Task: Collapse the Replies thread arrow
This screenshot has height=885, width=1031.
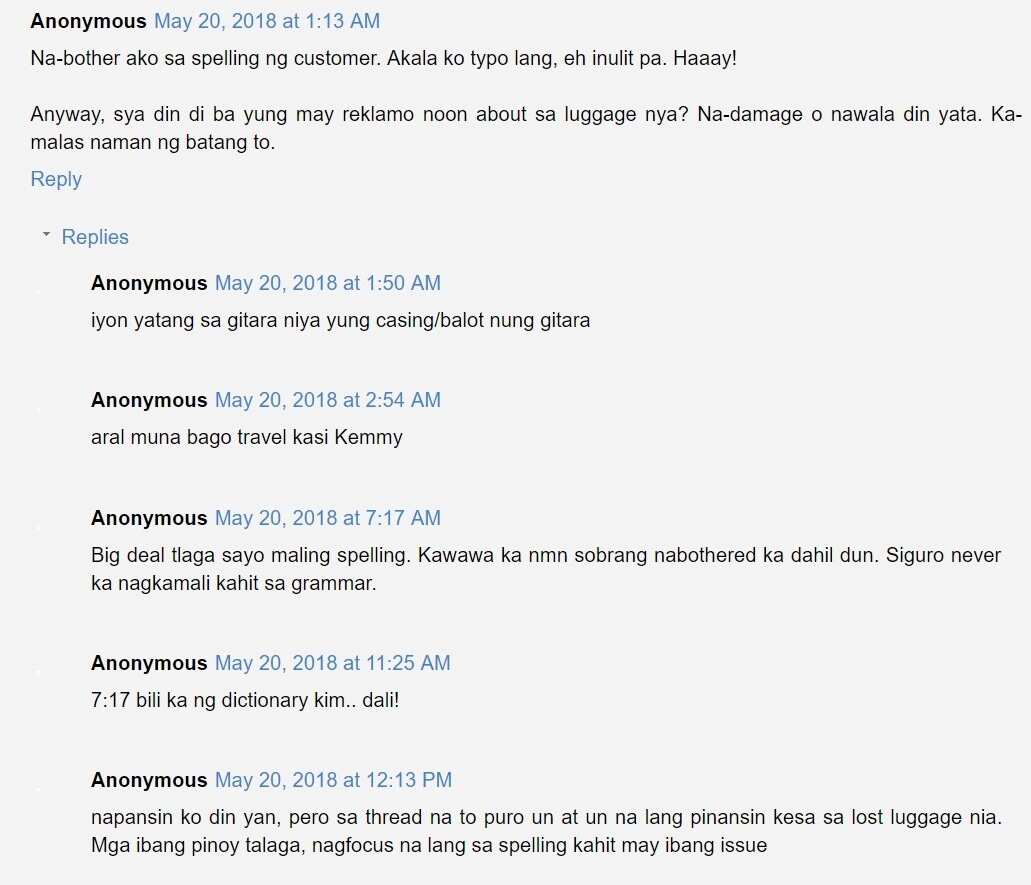Action: 46,235
